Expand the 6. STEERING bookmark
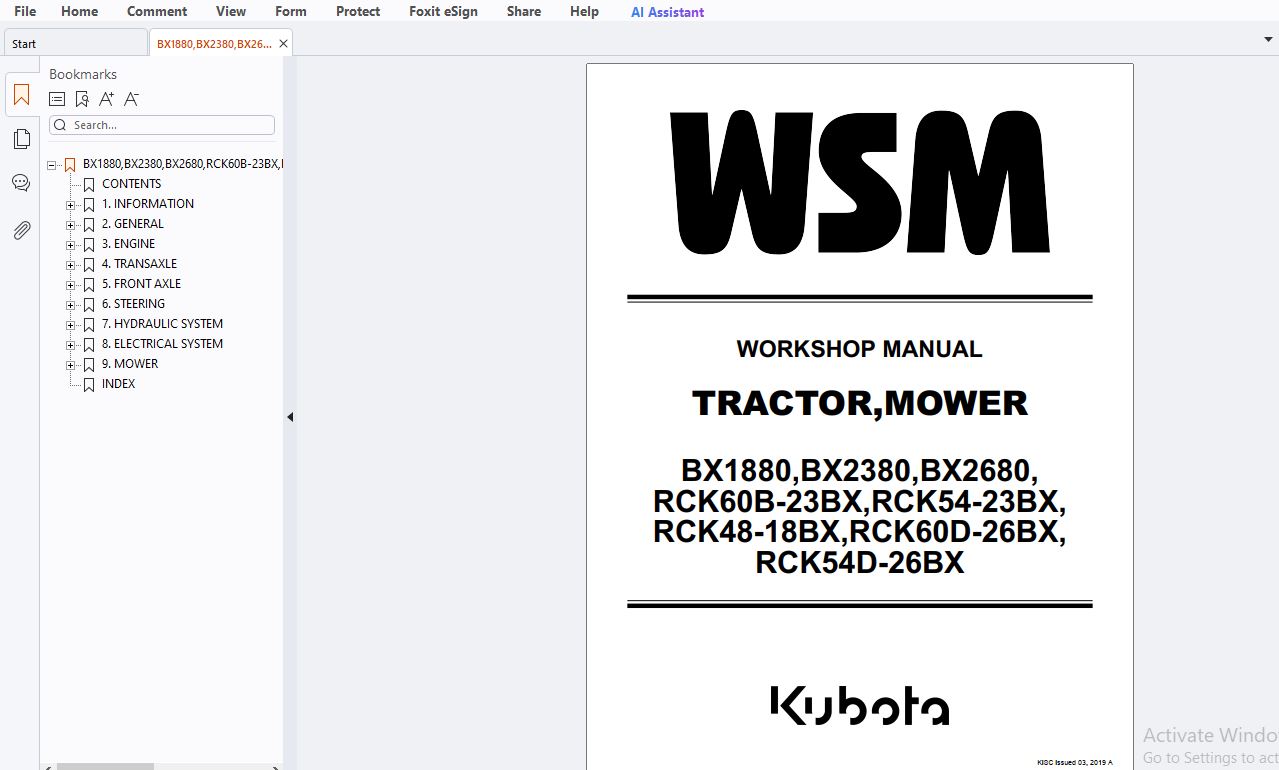 click(x=70, y=305)
